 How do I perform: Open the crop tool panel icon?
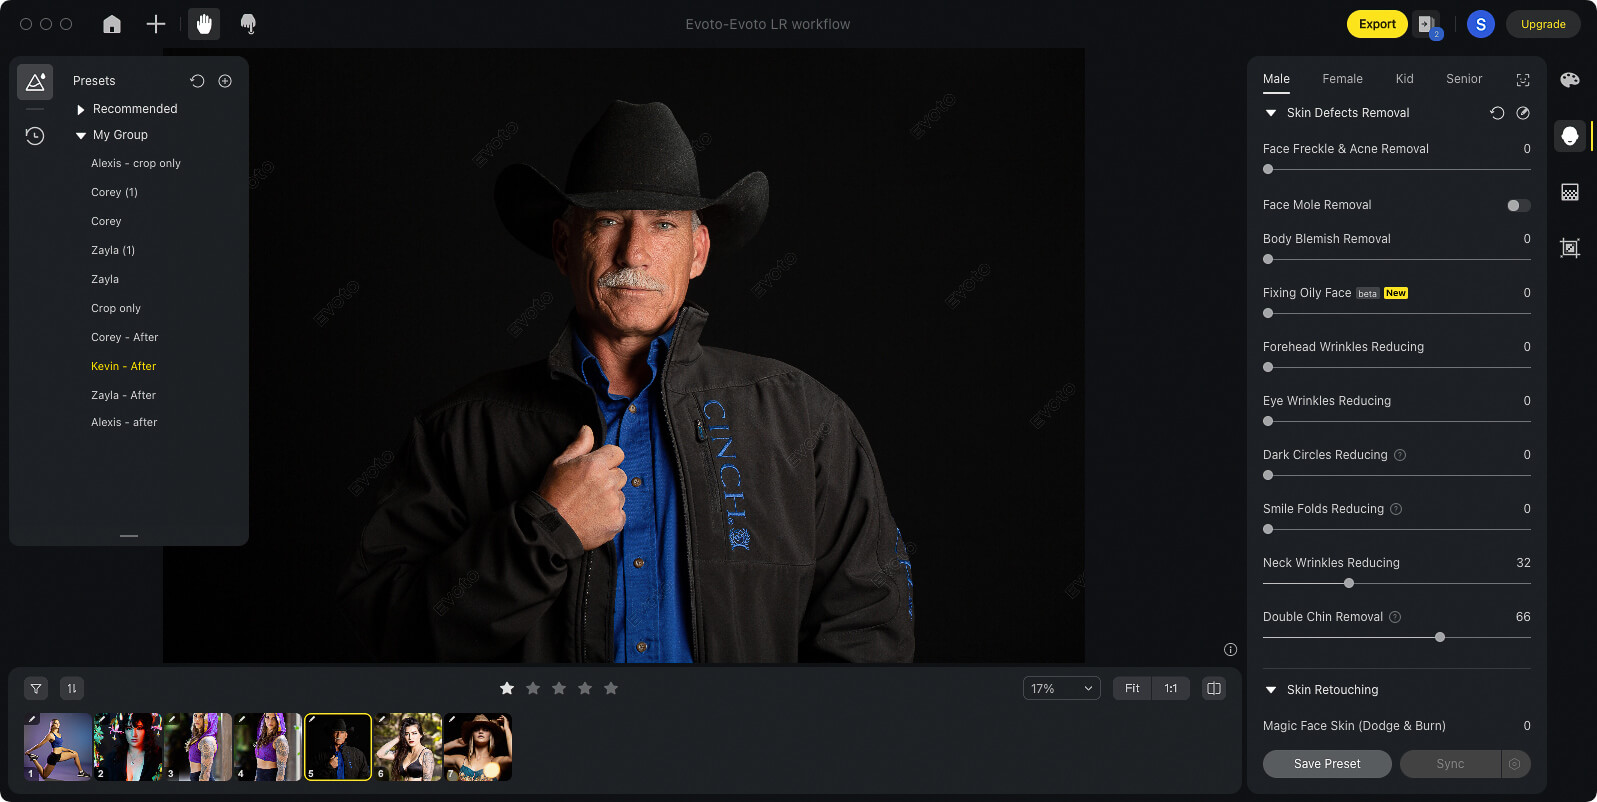[1570, 248]
